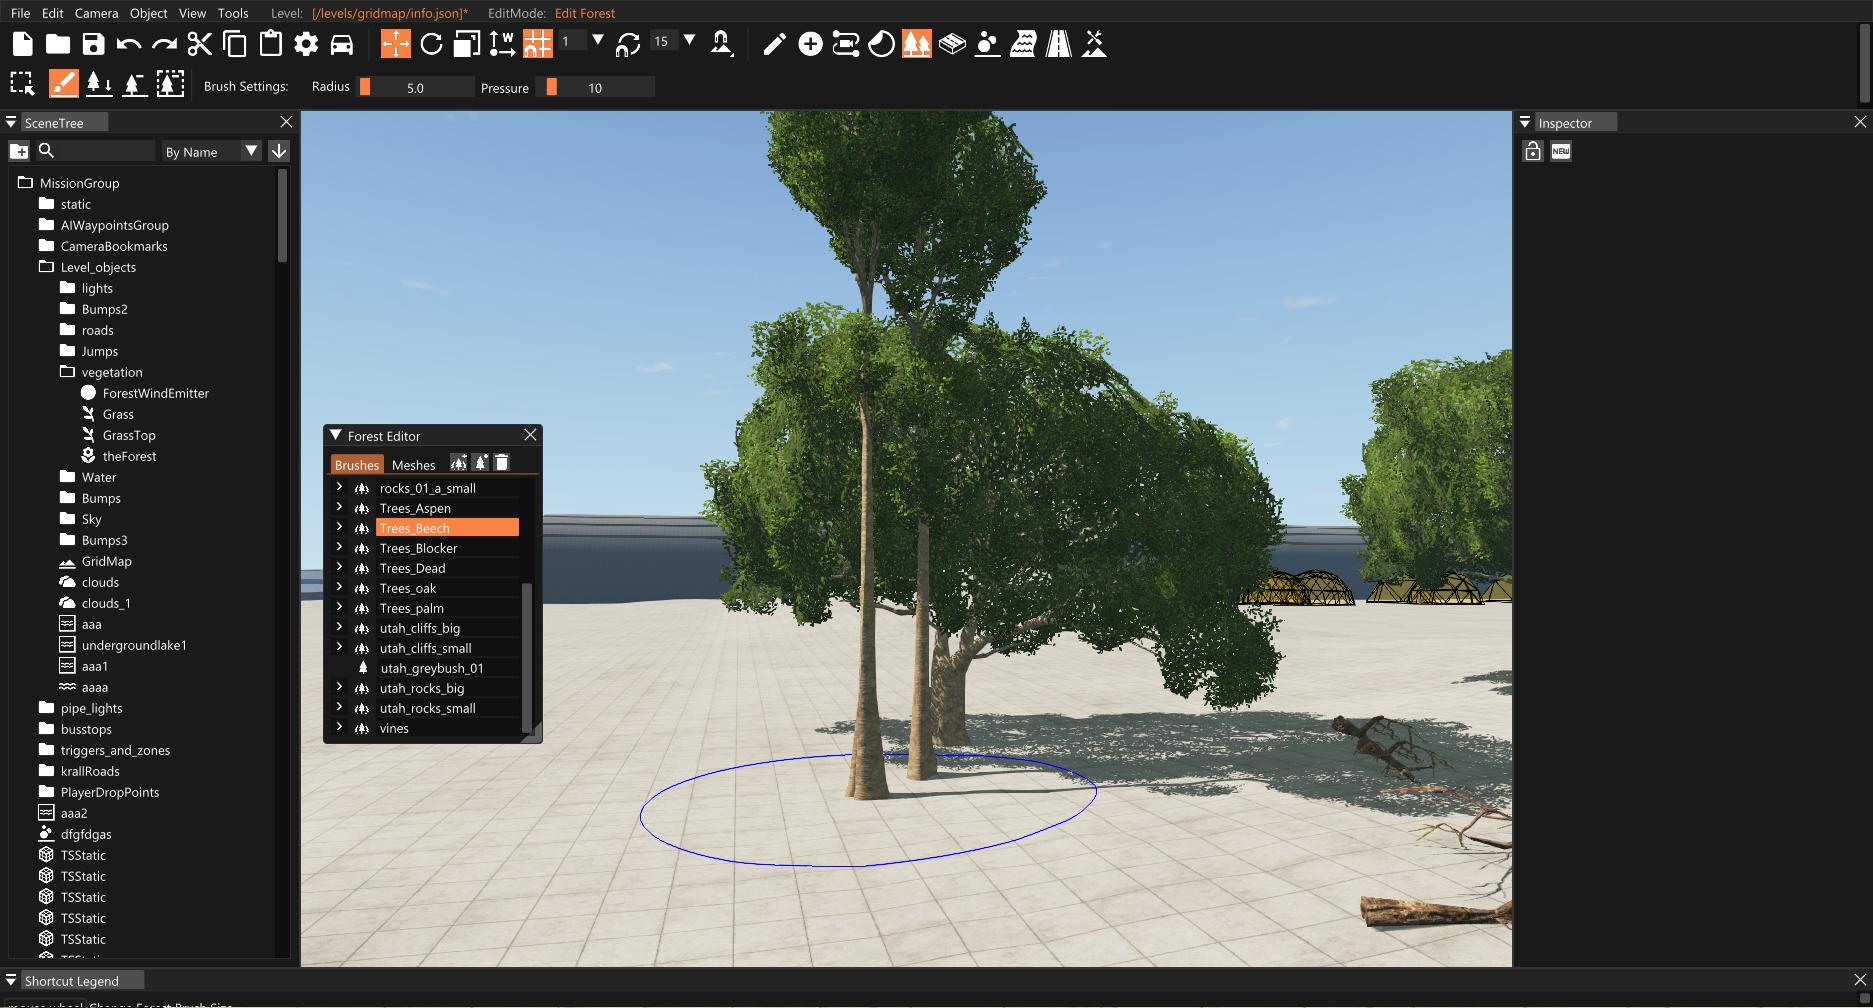Click the save floppy disk icon
This screenshot has height=1008, width=1873.
pyautogui.click(x=93, y=44)
